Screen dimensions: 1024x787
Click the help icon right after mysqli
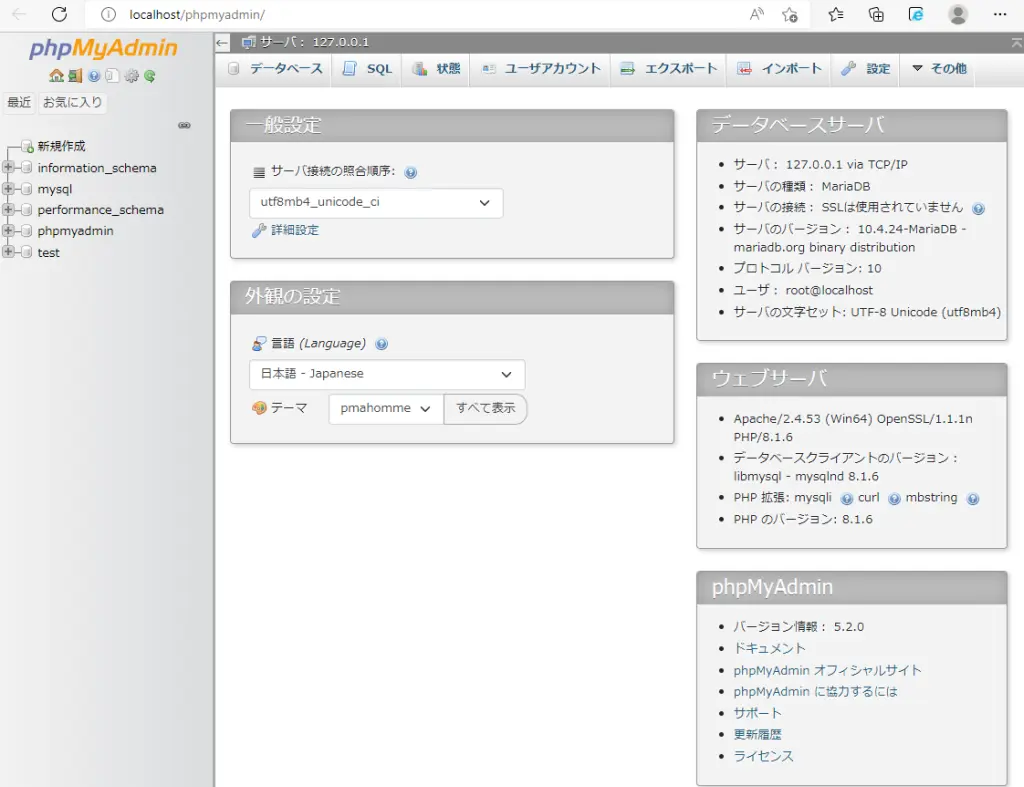pyautogui.click(x=846, y=499)
